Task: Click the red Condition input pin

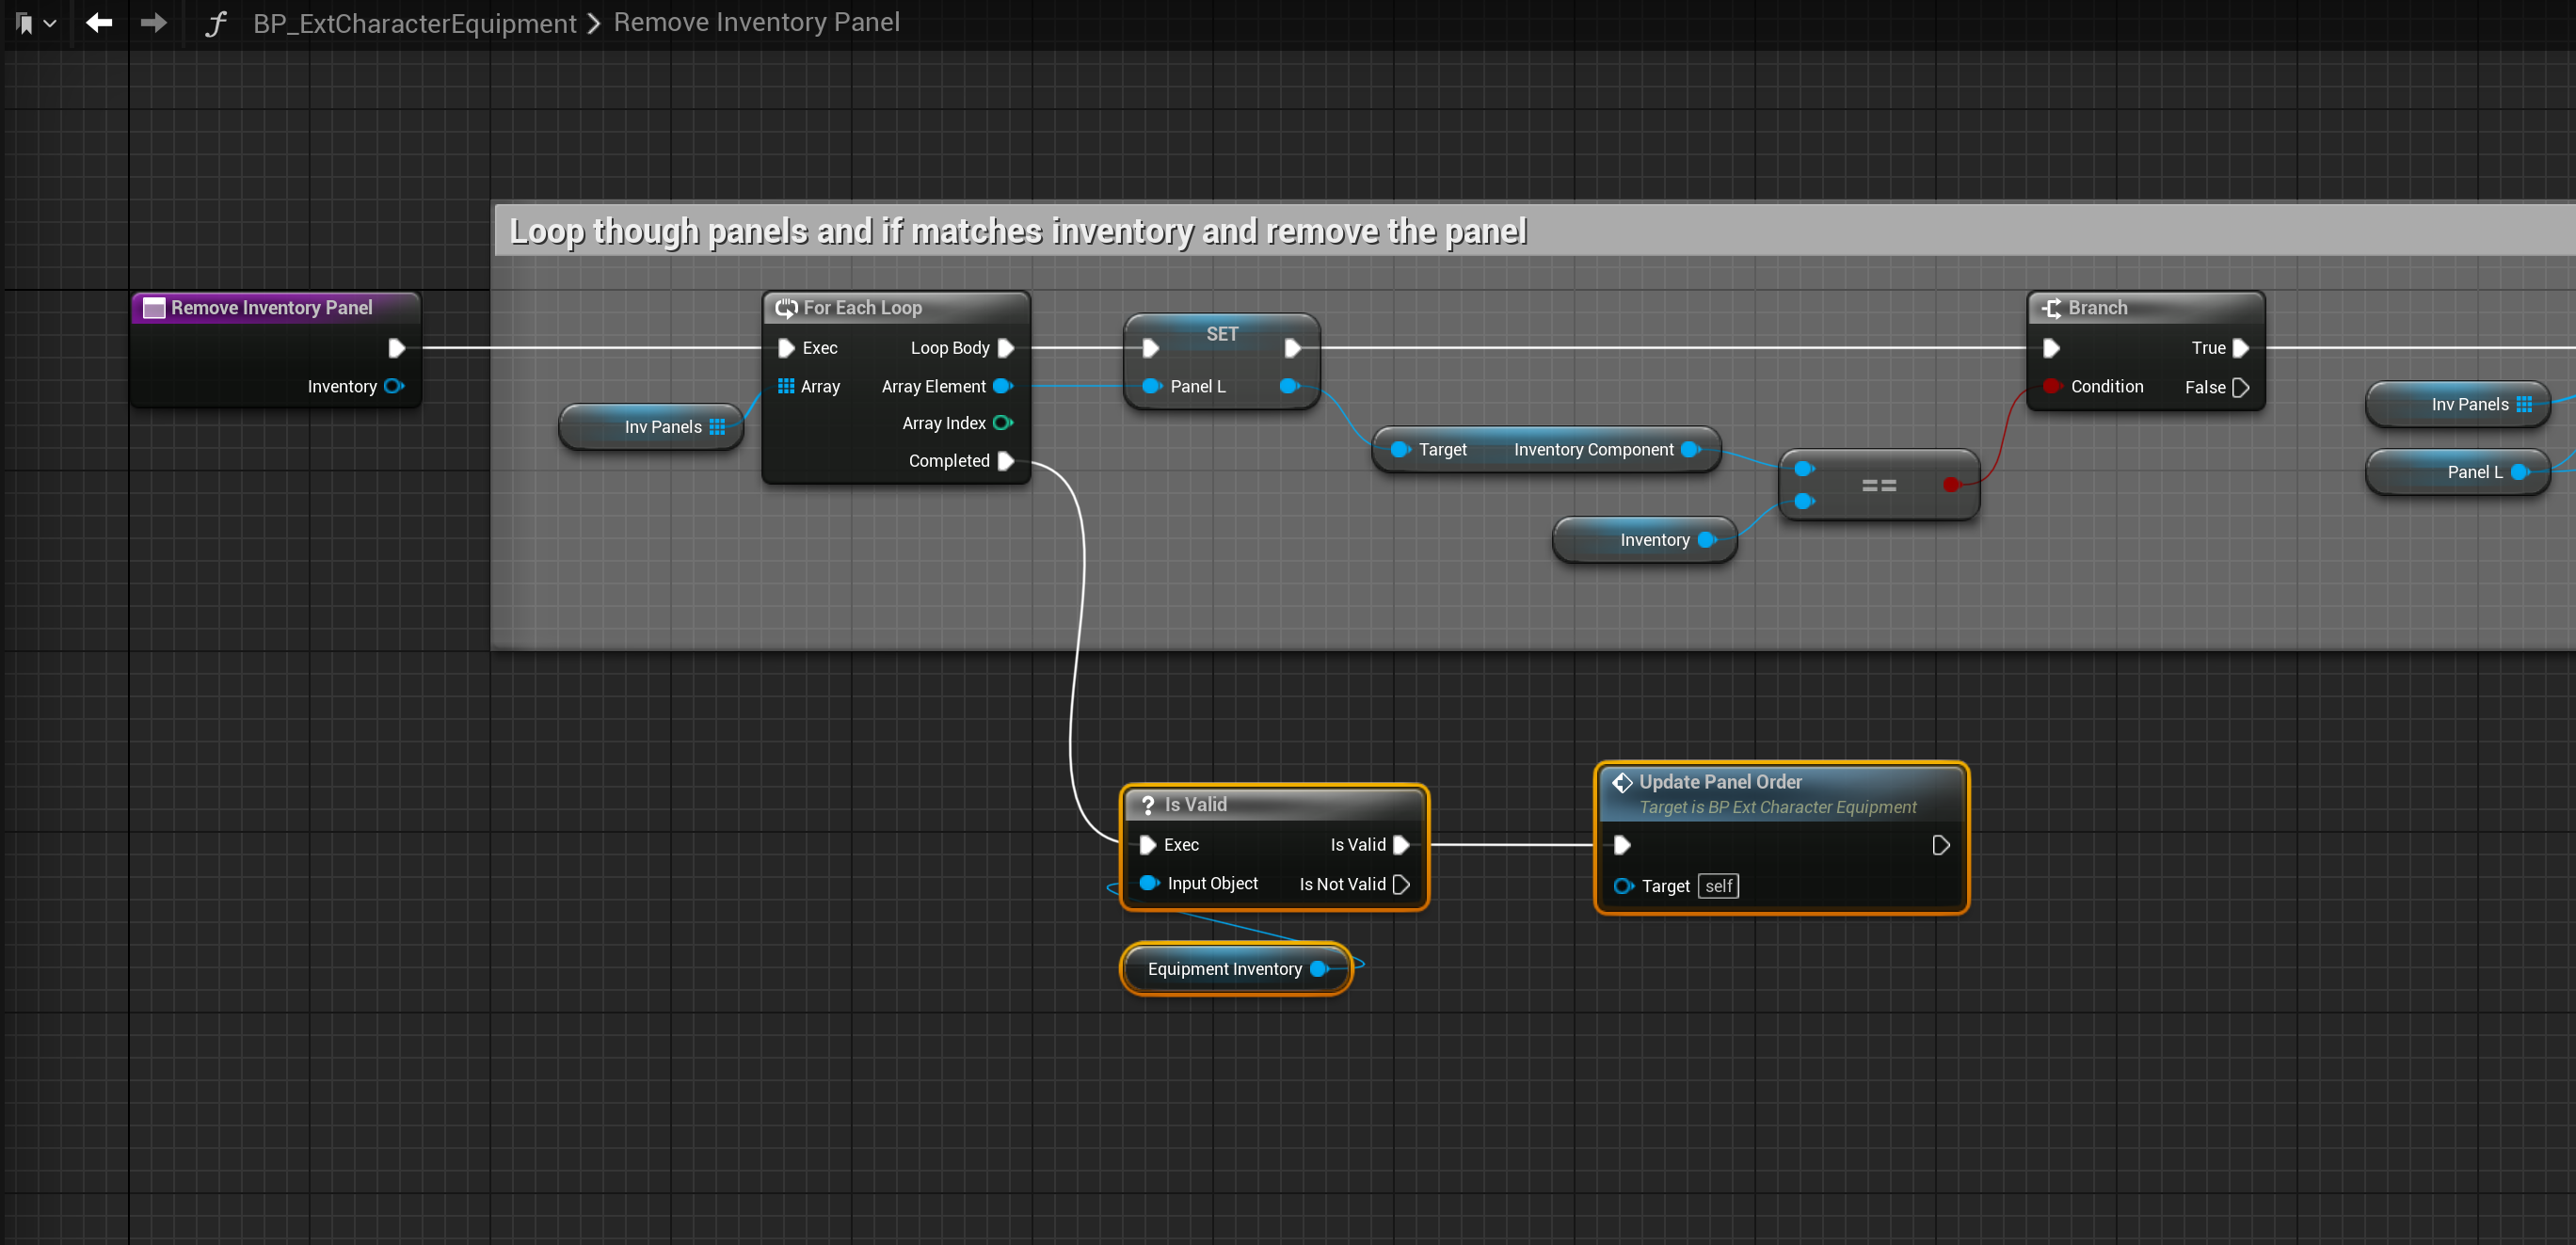Action: 2051,386
